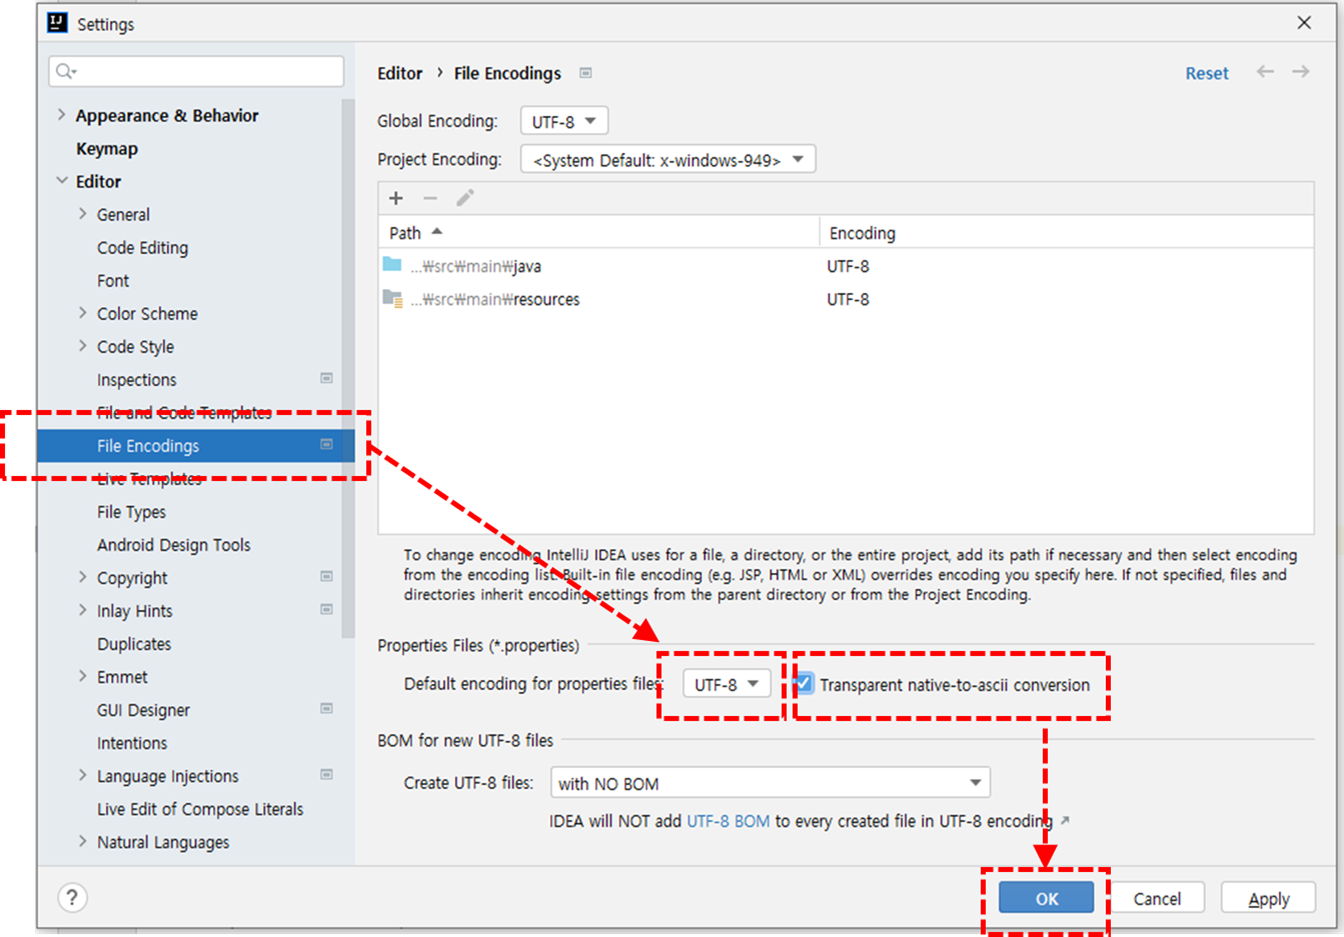The height and width of the screenshot is (937, 1344).
Task: Click the icon beside File Encodings breadcrumb
Action: click(586, 73)
